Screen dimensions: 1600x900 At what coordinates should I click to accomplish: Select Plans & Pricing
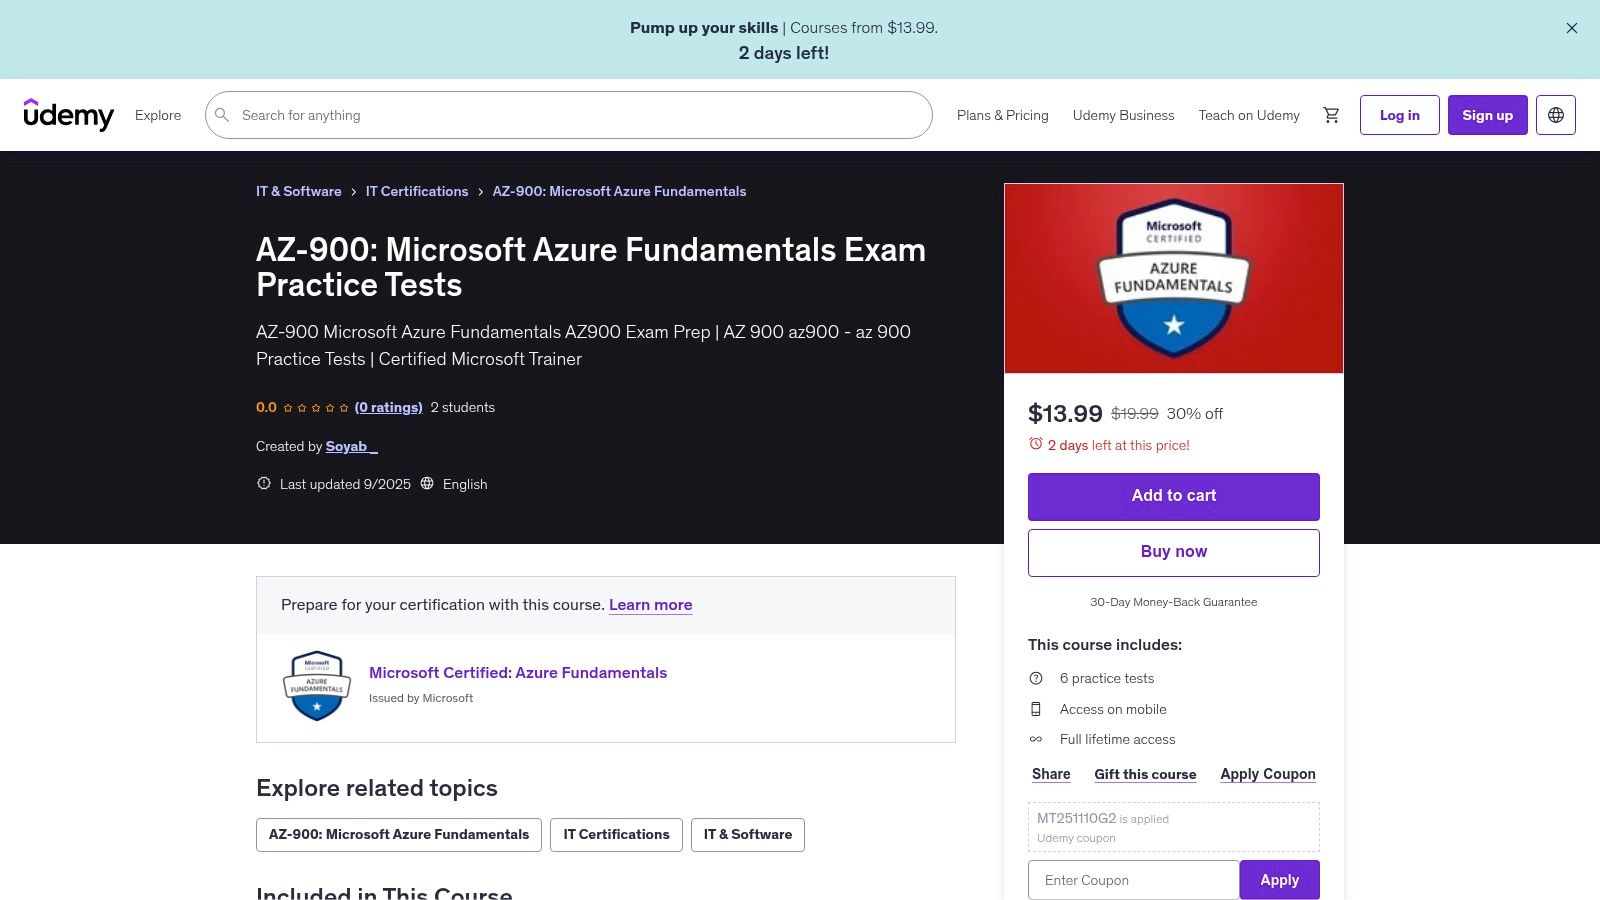(1002, 115)
